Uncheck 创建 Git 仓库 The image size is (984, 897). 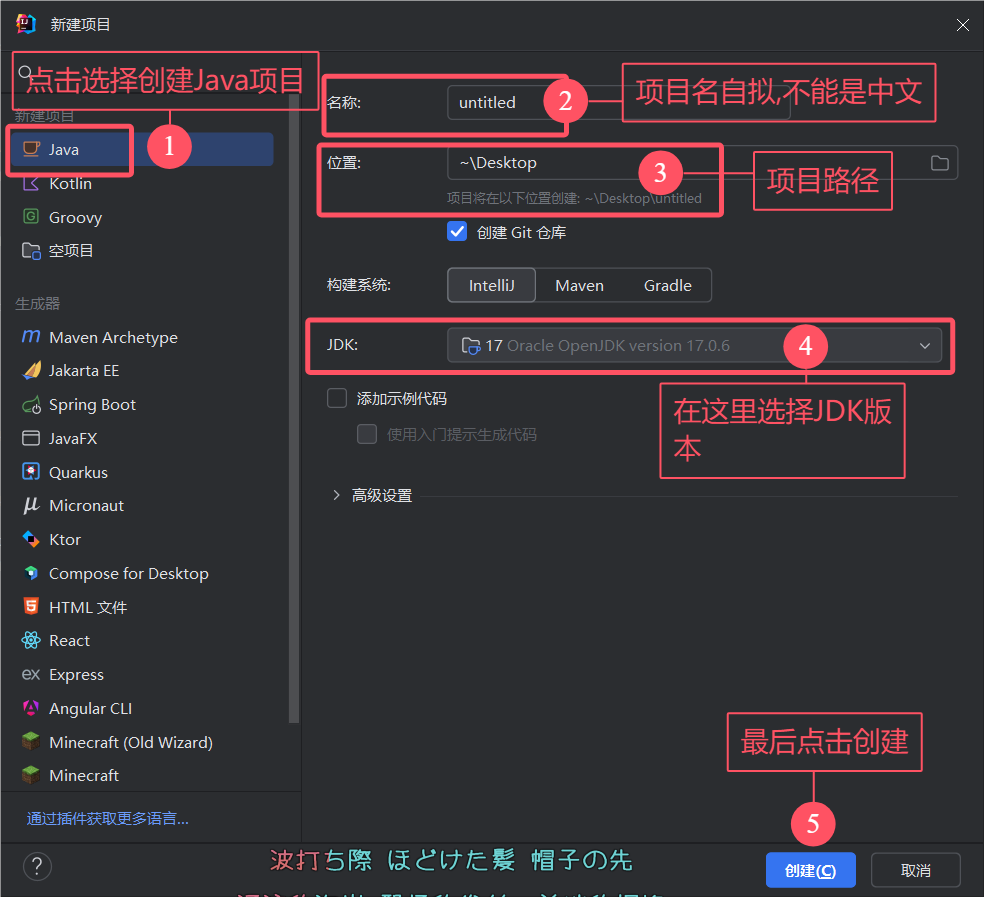[457, 231]
